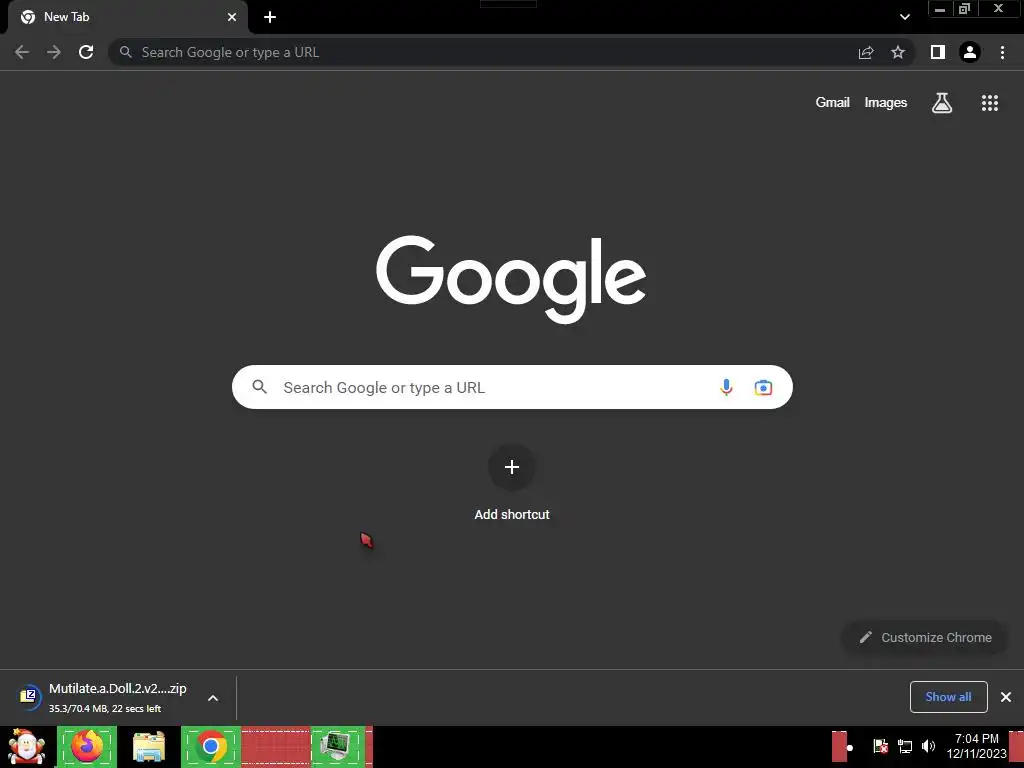Focus the Google search input field
1024x768 pixels.
pos(512,387)
